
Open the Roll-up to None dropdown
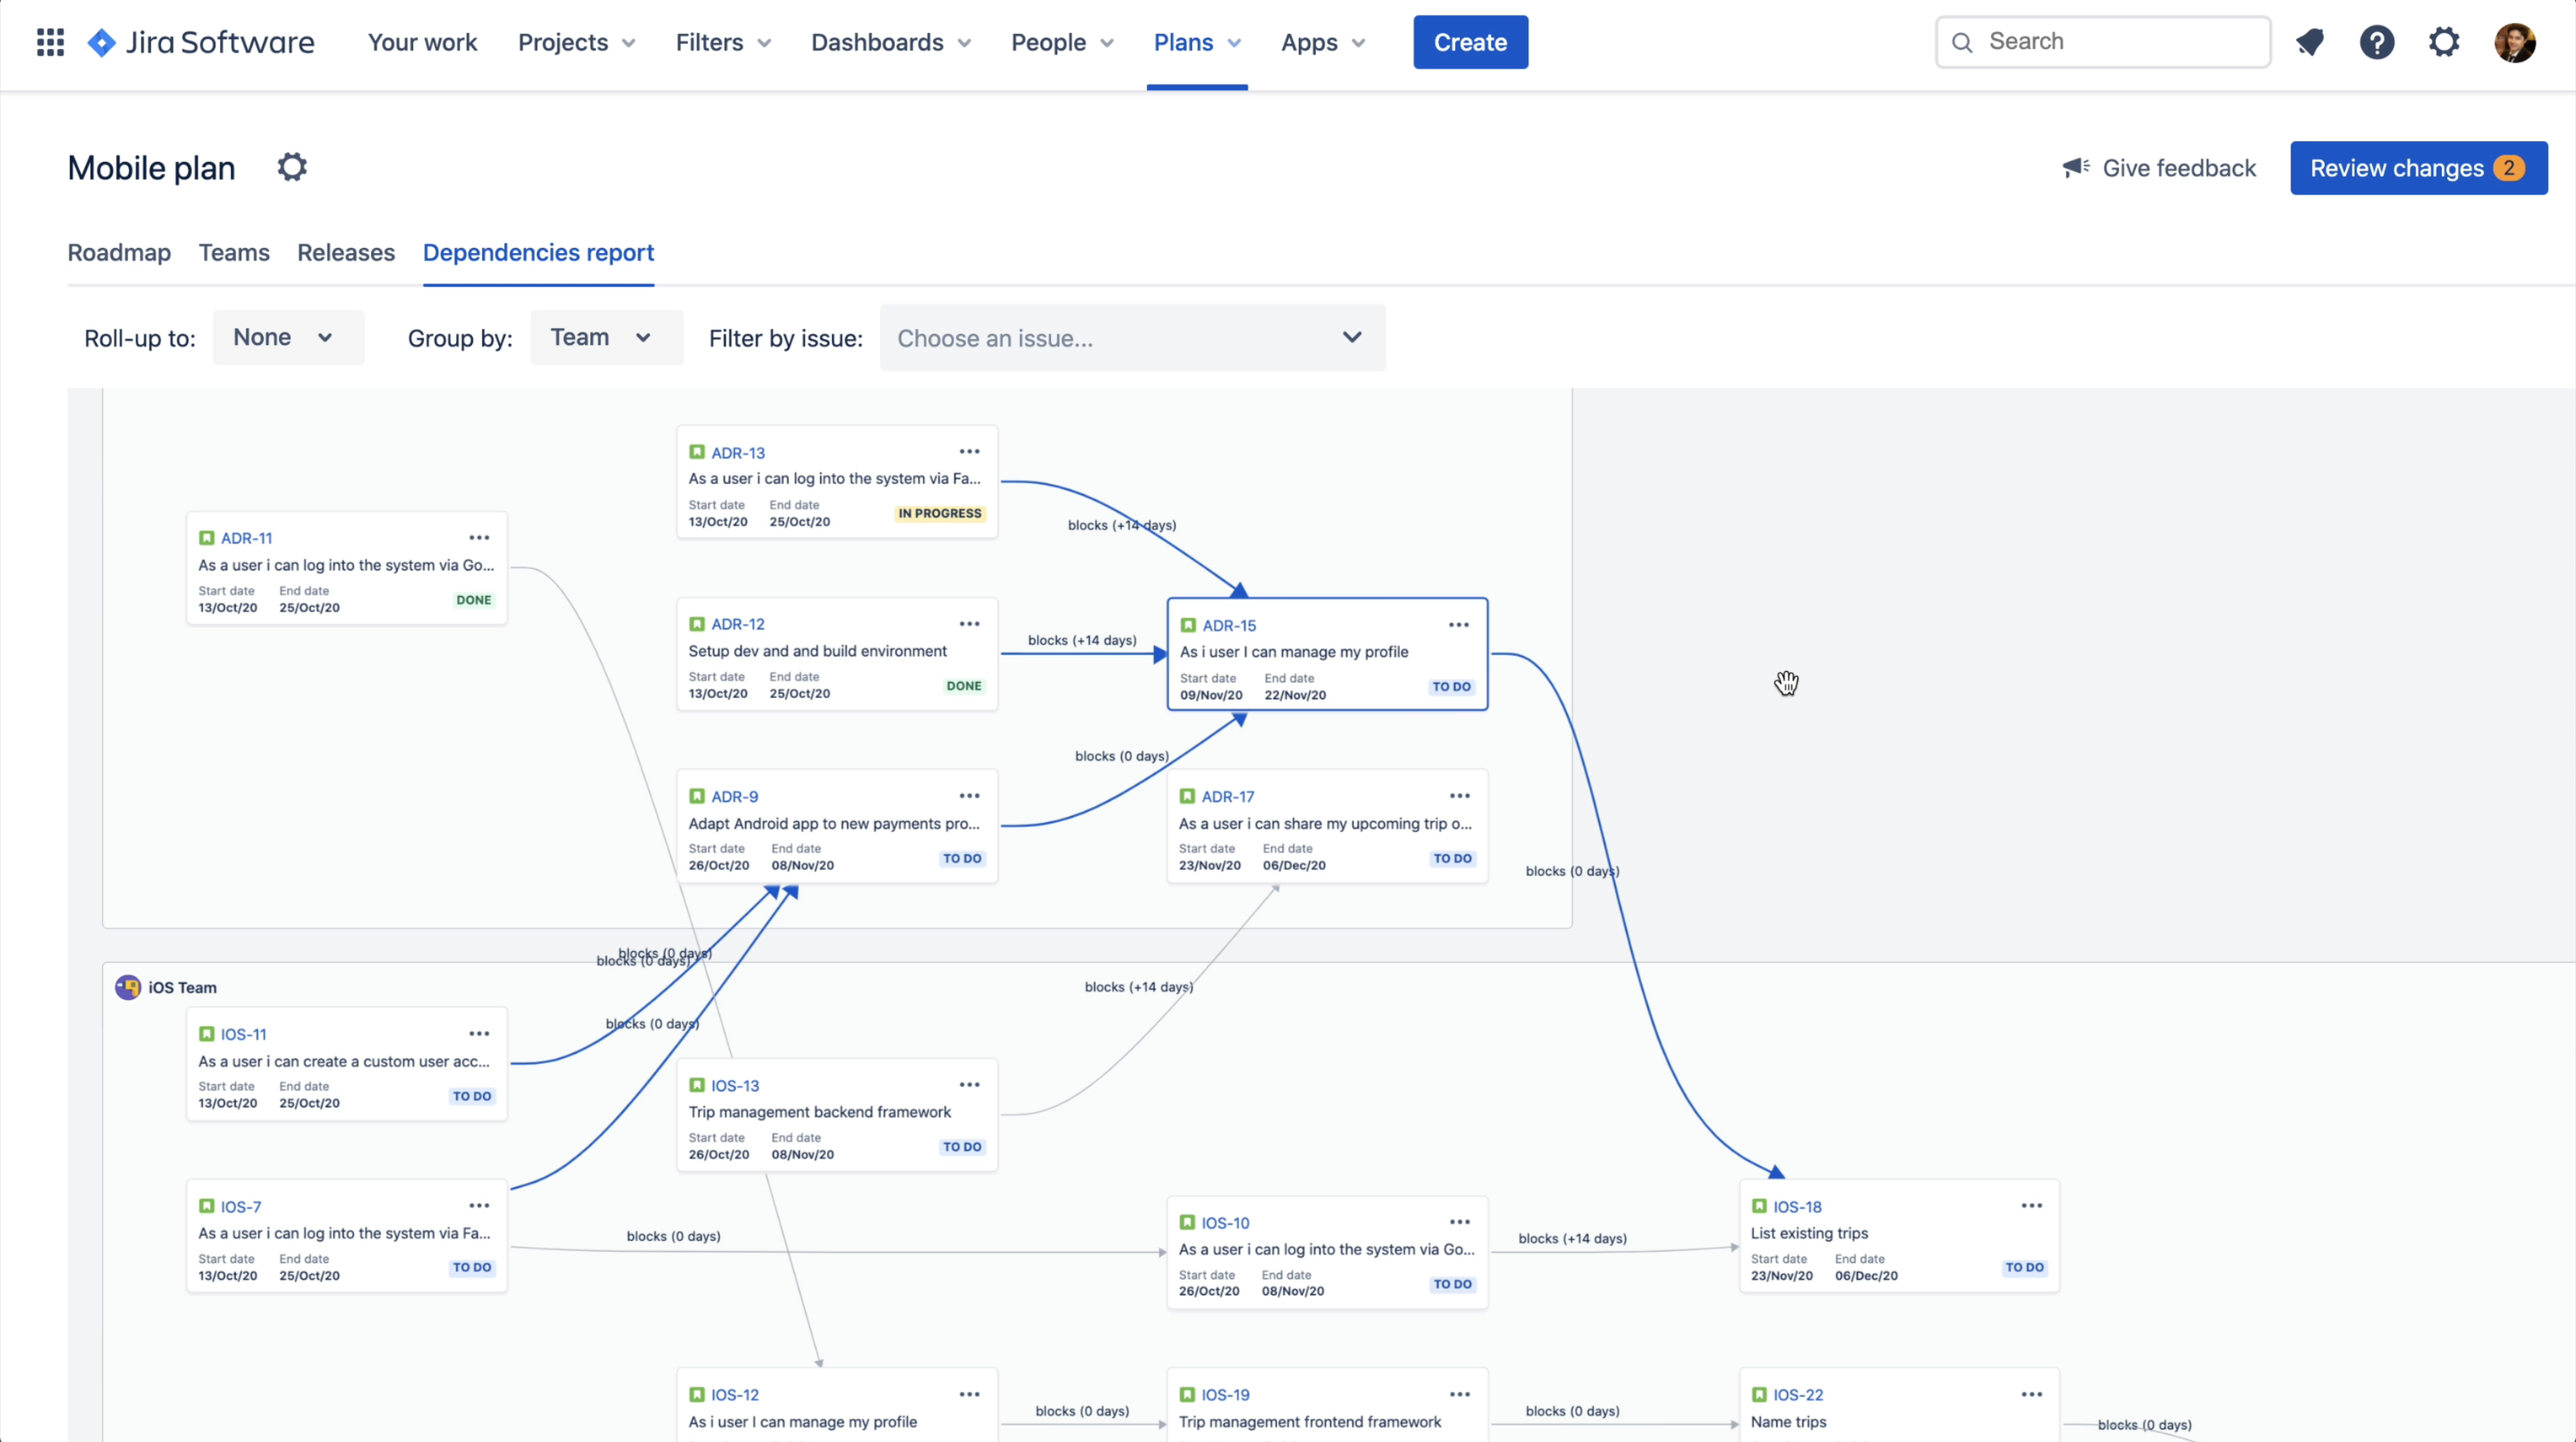click(x=288, y=337)
